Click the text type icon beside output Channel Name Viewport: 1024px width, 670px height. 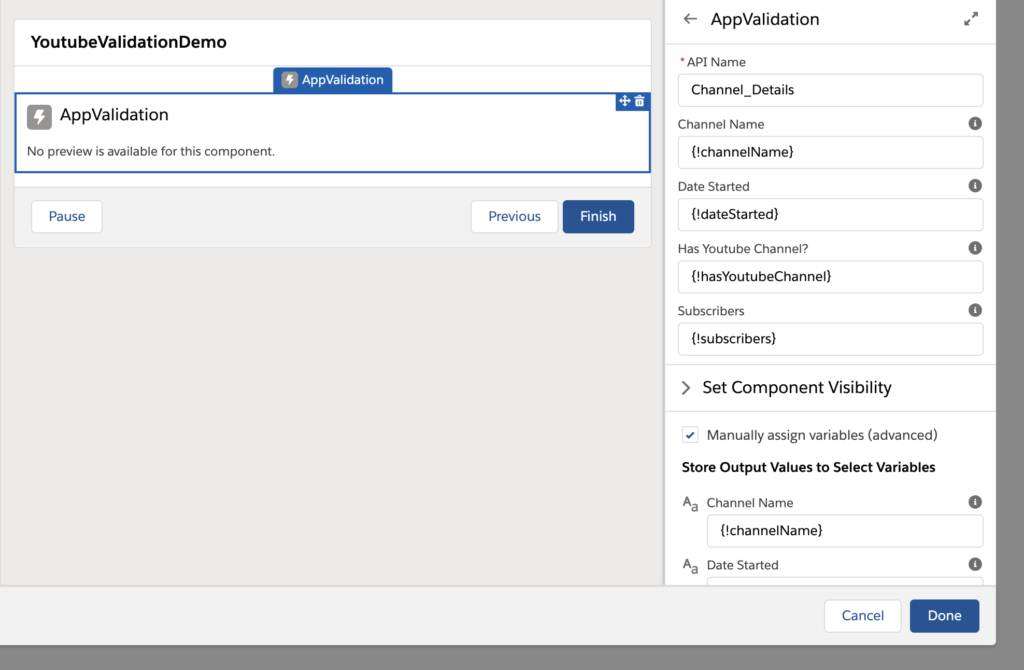coord(690,503)
